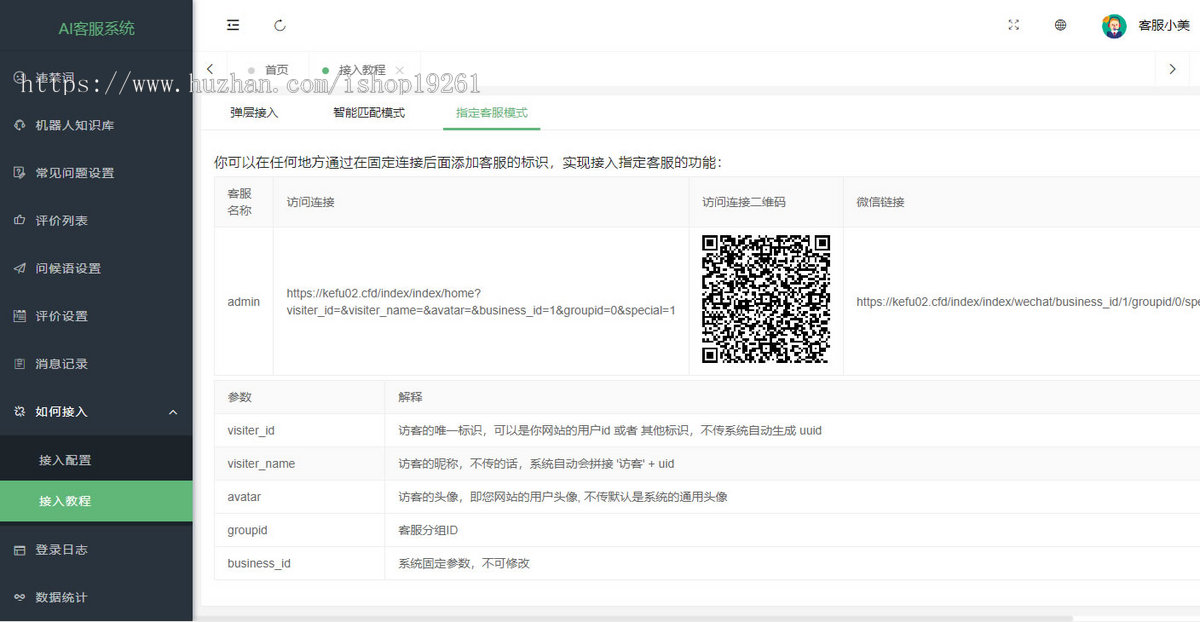1200x622 pixels.
Task: Click the 评价列表 thumbs-up icon
Action: tap(19, 220)
